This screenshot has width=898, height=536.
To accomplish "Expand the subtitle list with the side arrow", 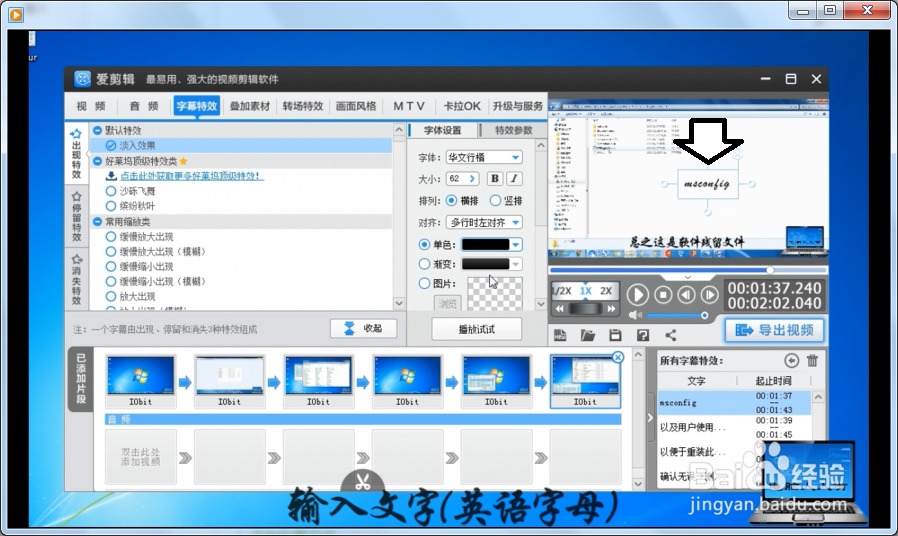I will tap(649, 417).
